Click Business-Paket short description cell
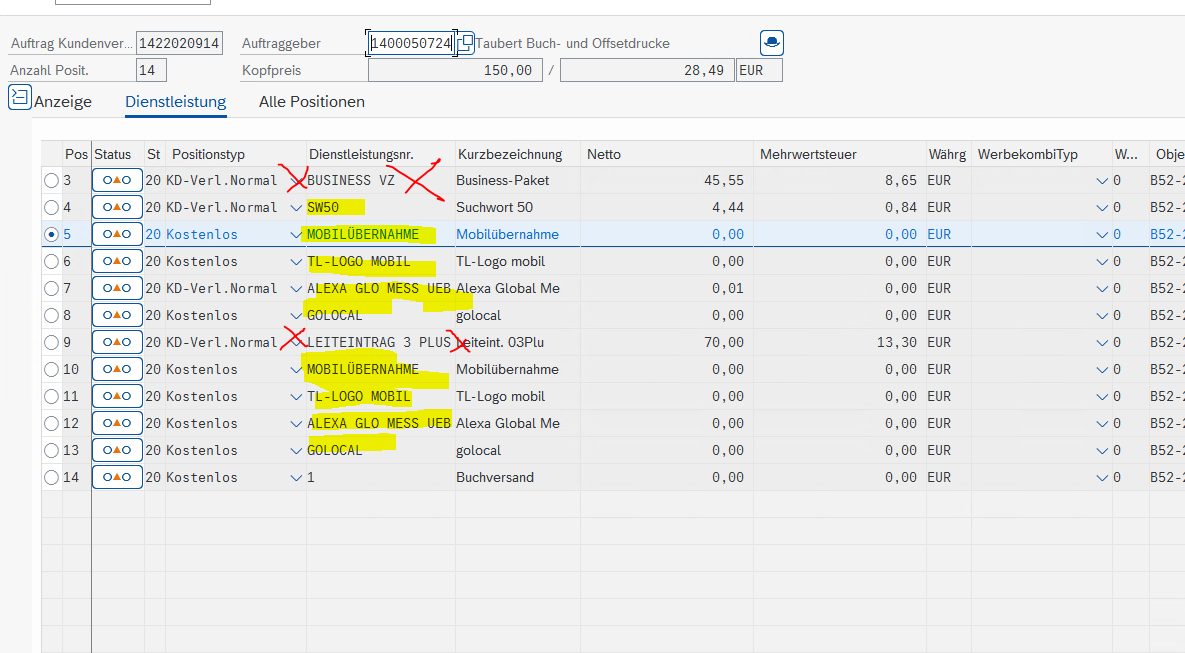This screenshot has height=653, width=1185. (x=518, y=181)
